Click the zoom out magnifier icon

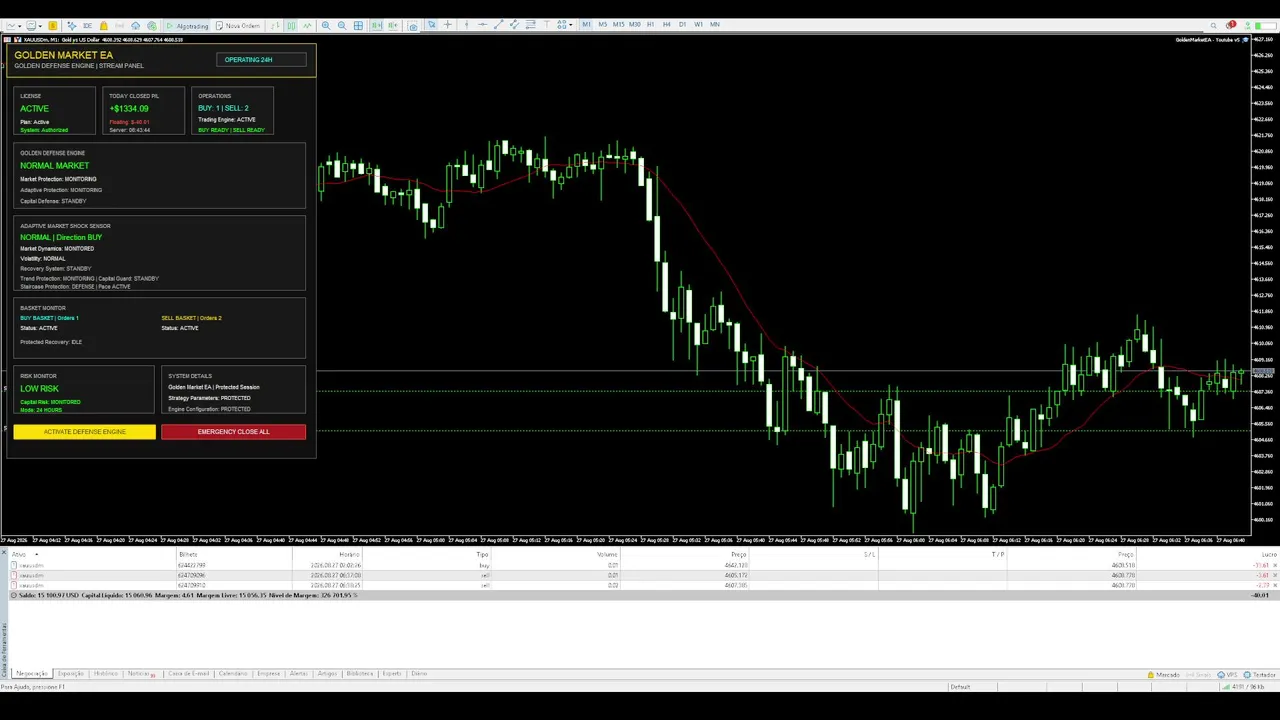coord(342,25)
